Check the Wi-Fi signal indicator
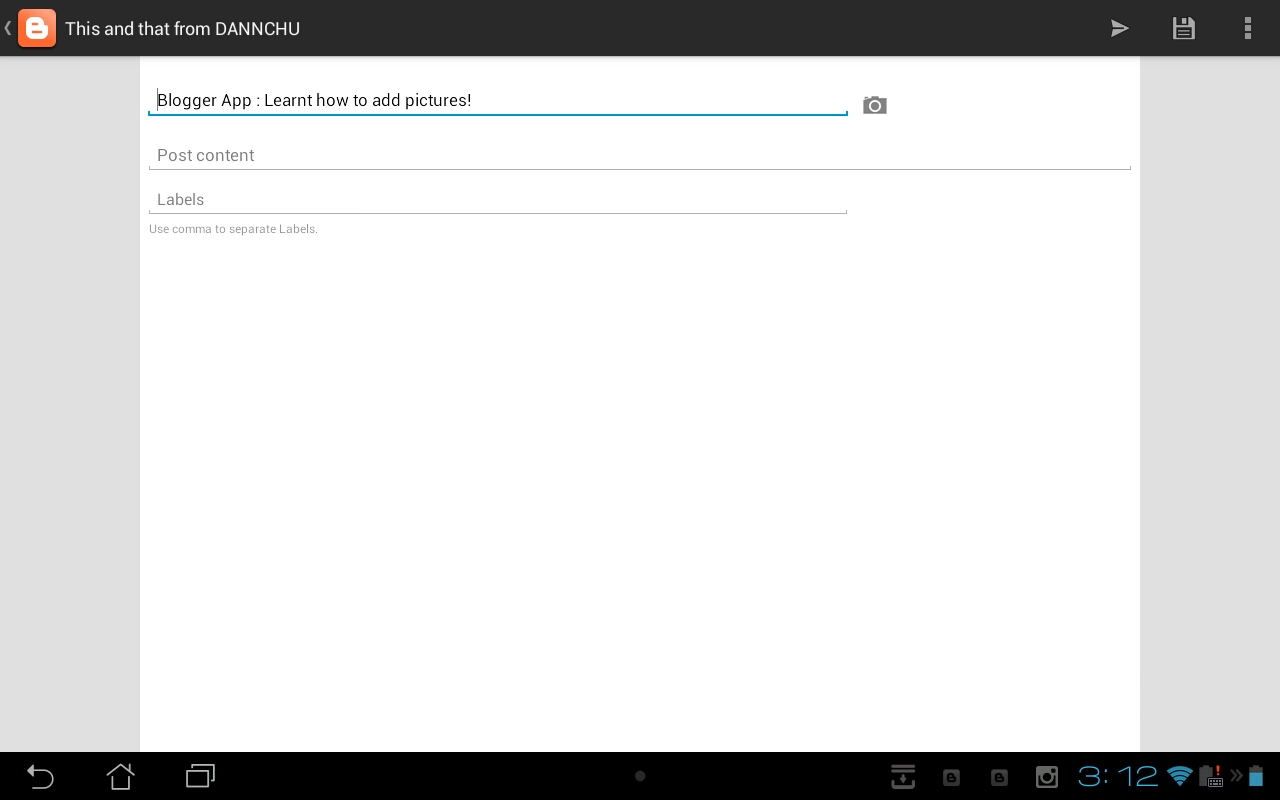The image size is (1280, 800). tap(1180, 776)
